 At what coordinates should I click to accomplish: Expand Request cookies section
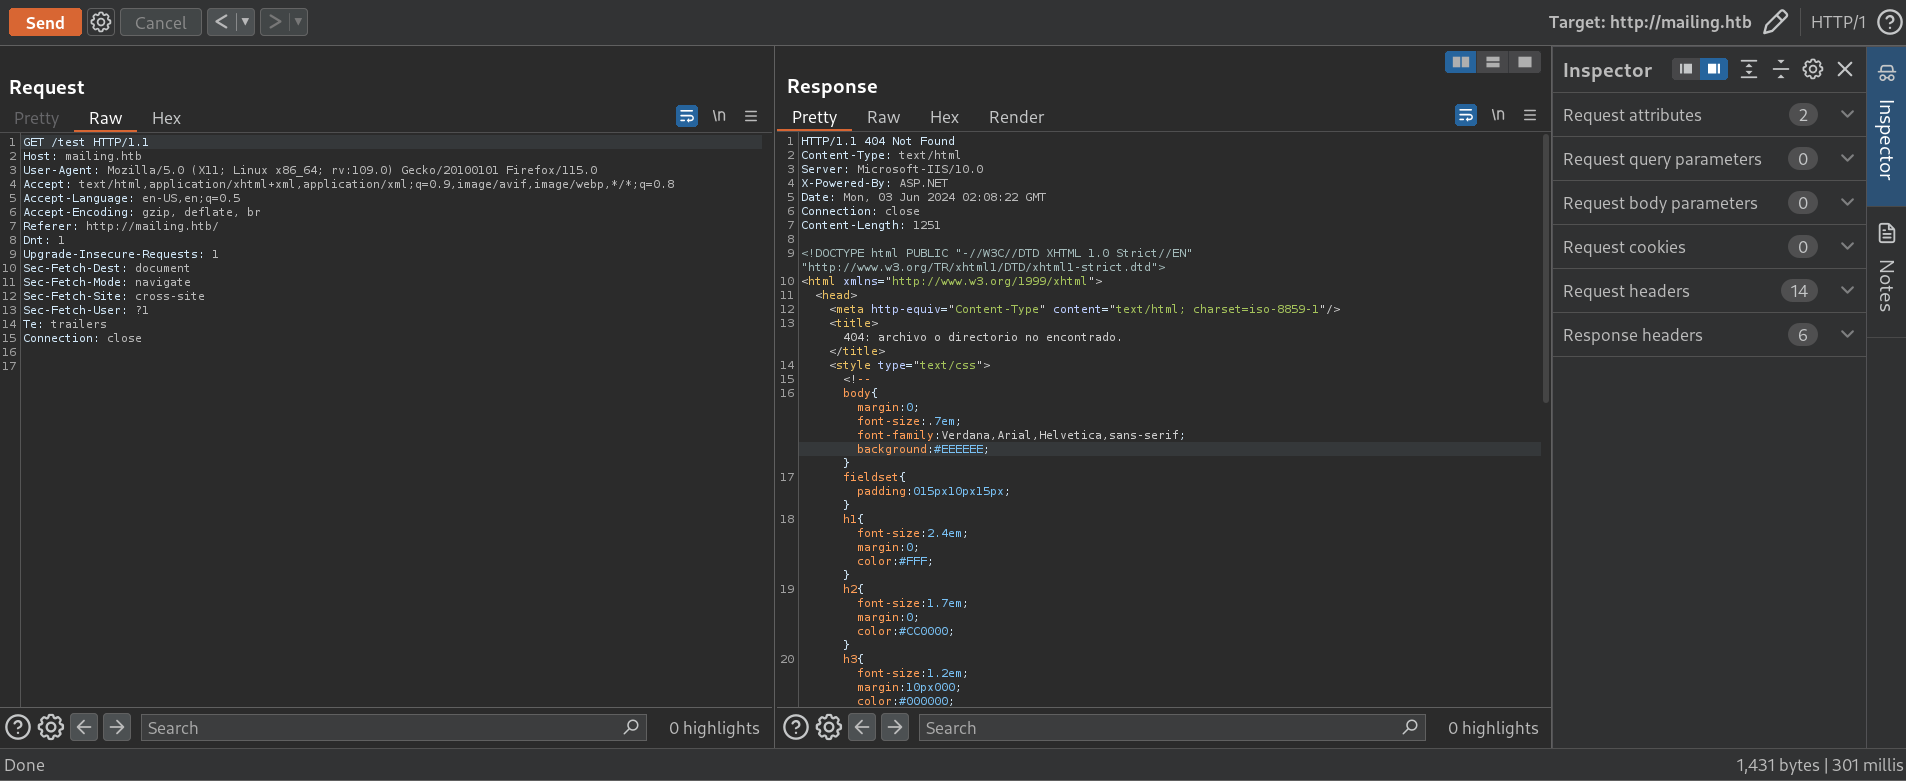tap(1709, 247)
